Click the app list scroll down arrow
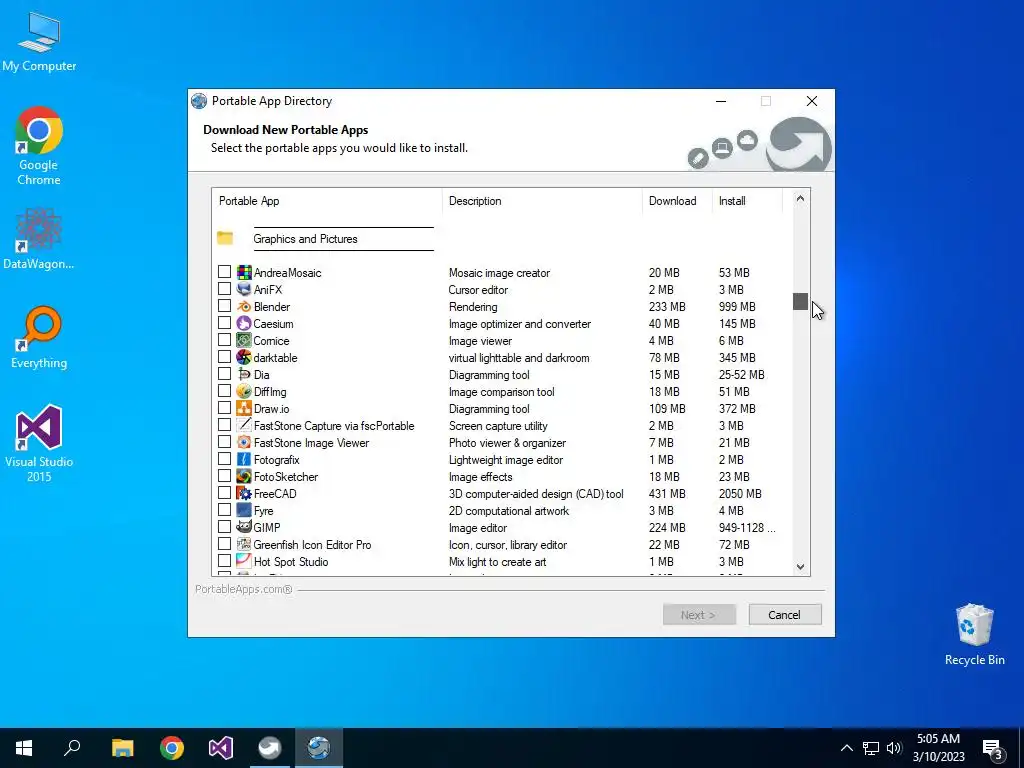The image size is (1024, 768). click(x=800, y=567)
